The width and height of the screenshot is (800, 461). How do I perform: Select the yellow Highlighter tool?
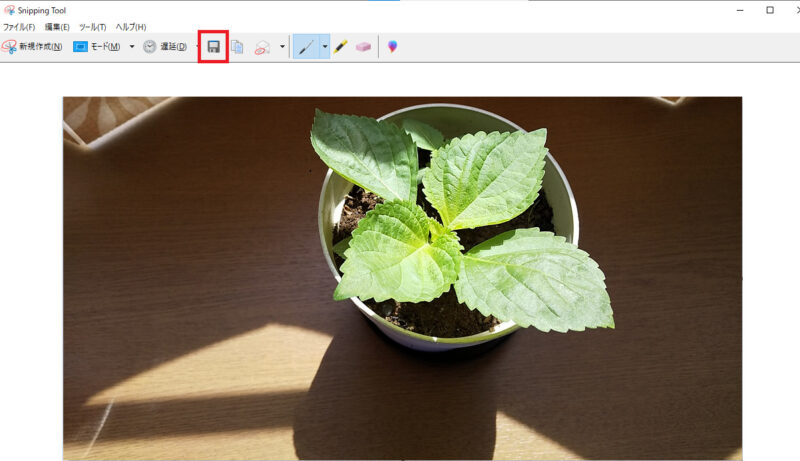point(341,47)
